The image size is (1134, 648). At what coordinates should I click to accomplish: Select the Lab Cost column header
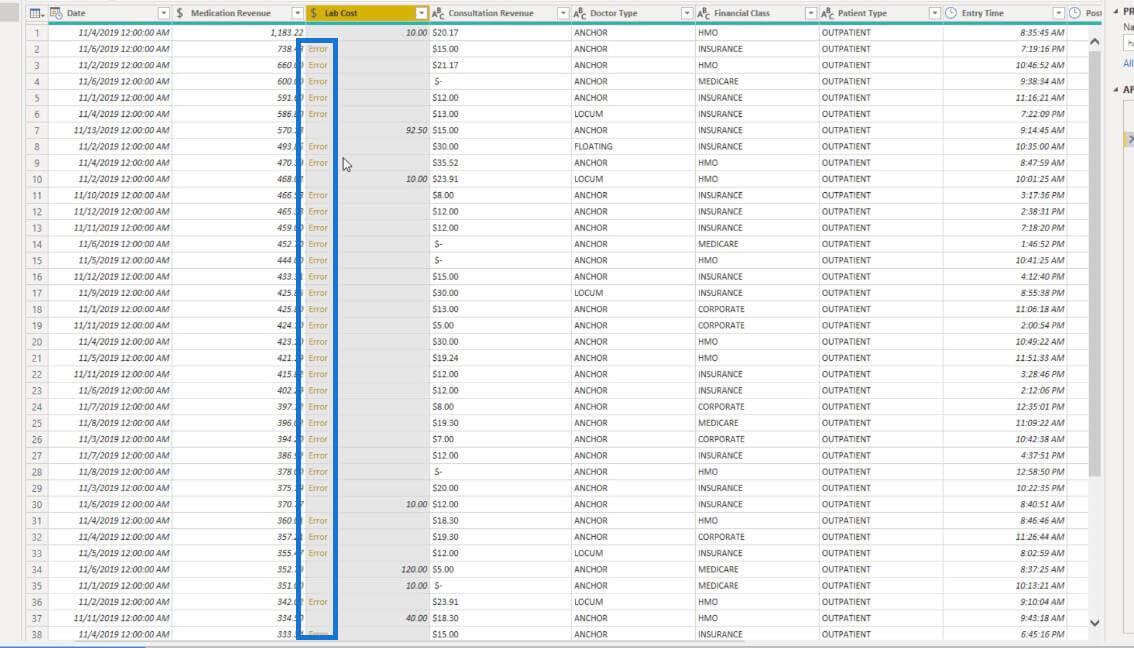tap(367, 13)
